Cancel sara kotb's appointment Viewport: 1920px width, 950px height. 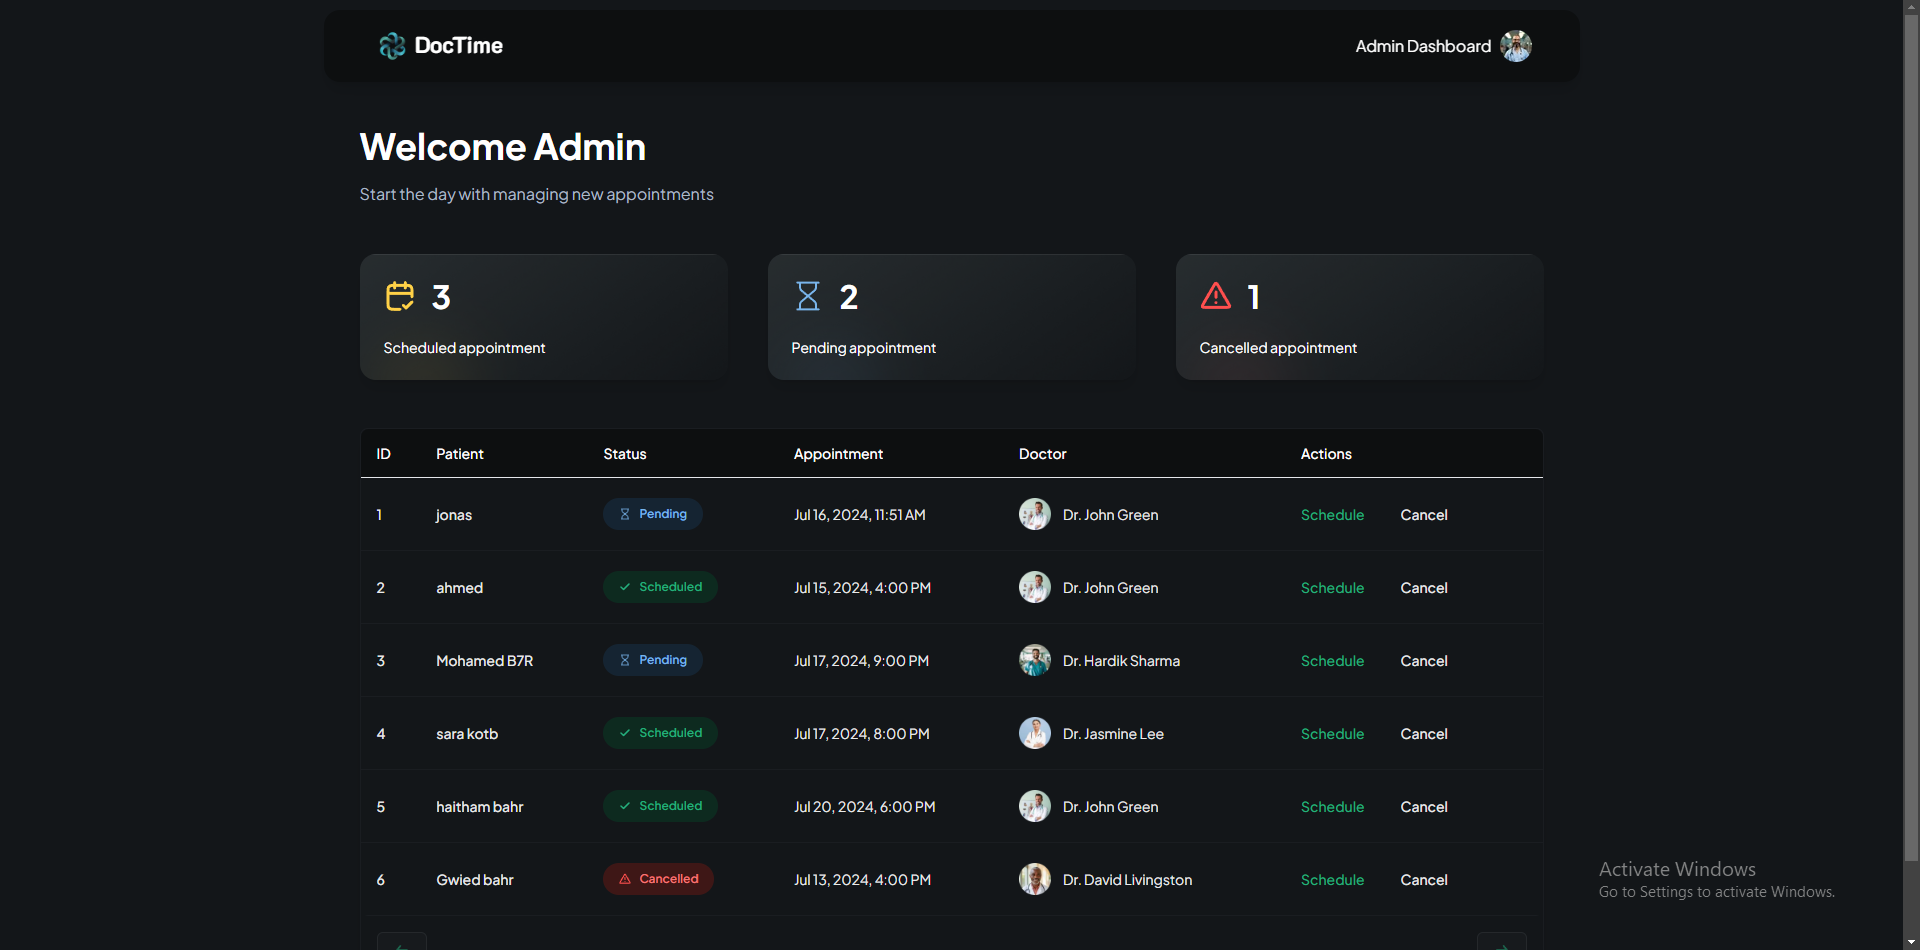[x=1424, y=734]
